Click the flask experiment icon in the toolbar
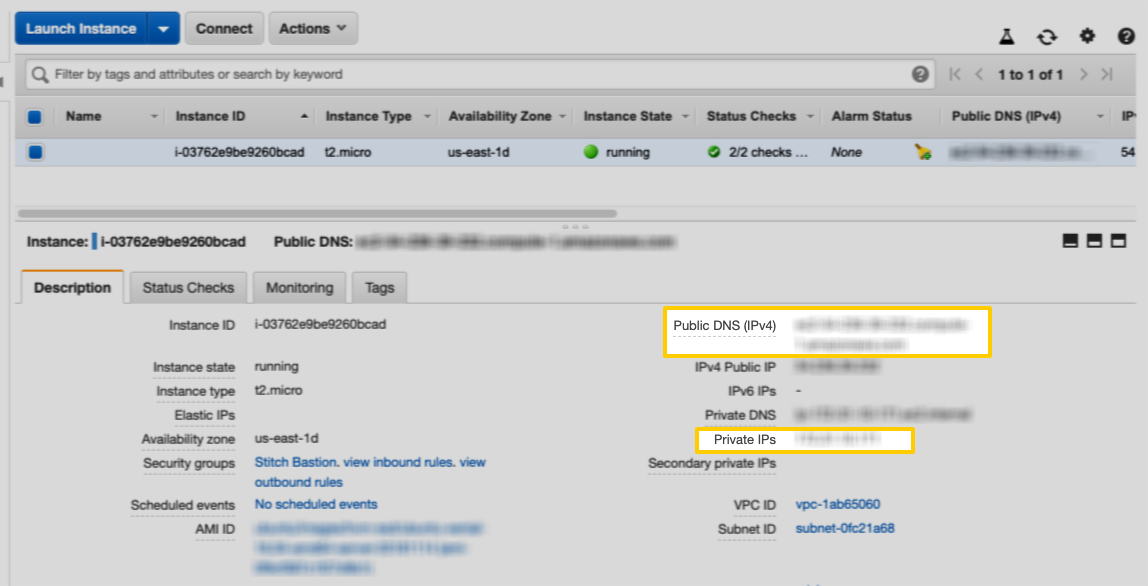 (x=1007, y=36)
